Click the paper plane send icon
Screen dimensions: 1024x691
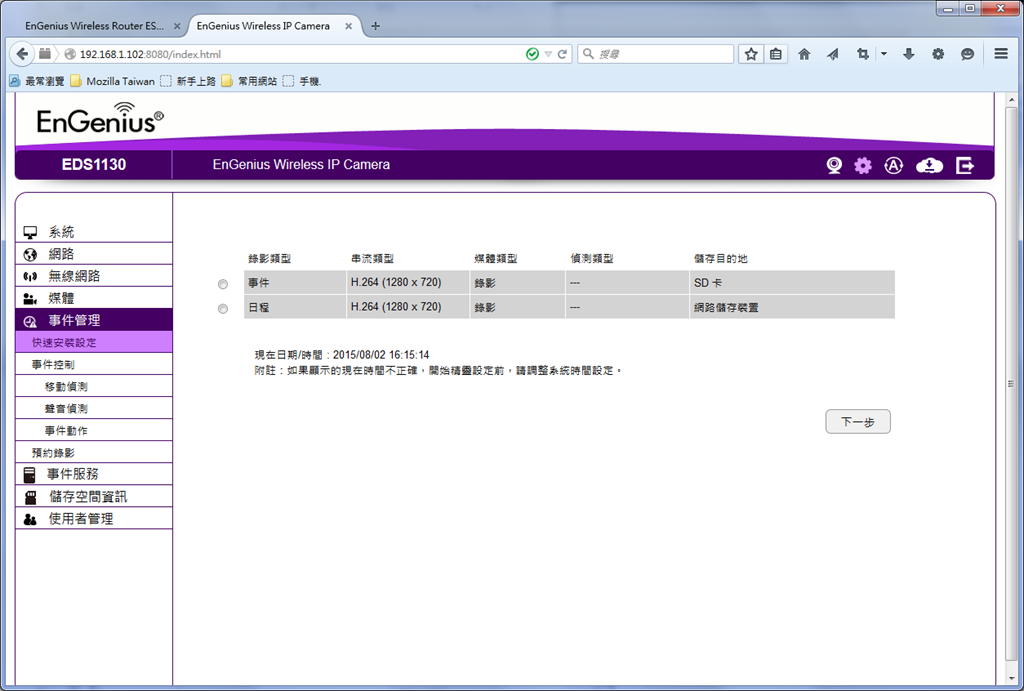pyautogui.click(x=833, y=54)
